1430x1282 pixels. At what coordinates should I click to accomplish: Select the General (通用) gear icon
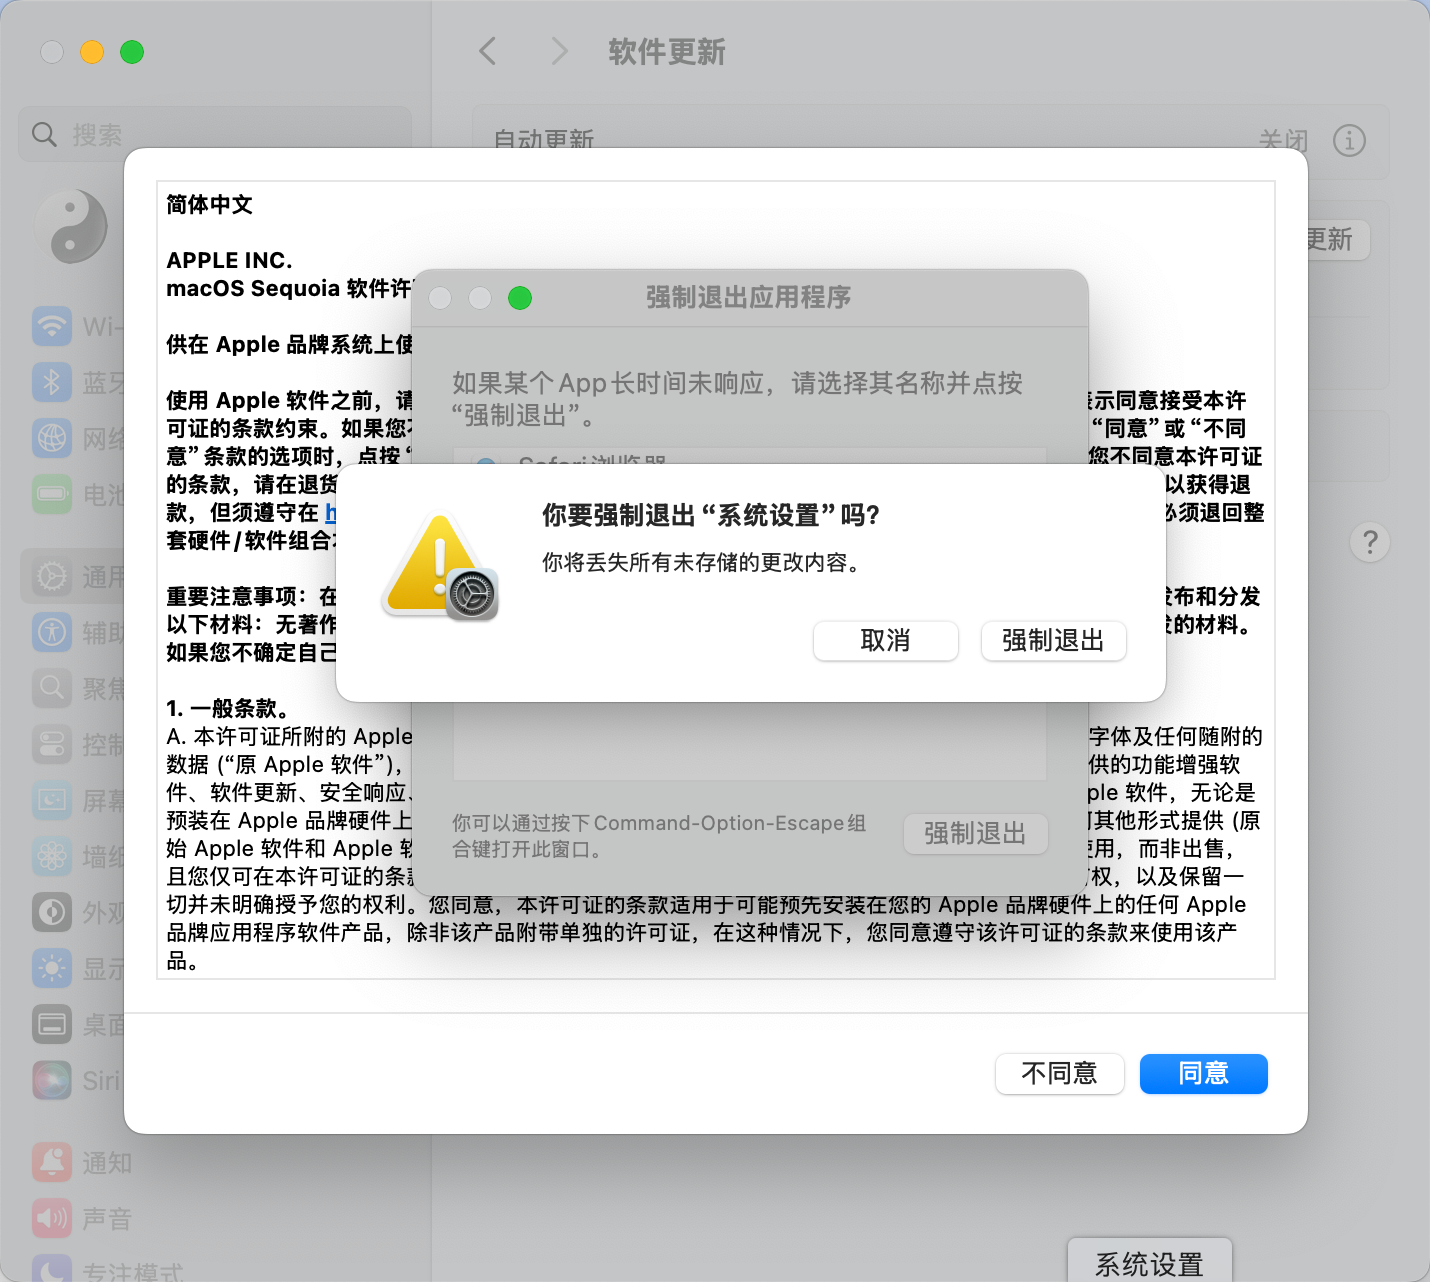click(x=52, y=576)
